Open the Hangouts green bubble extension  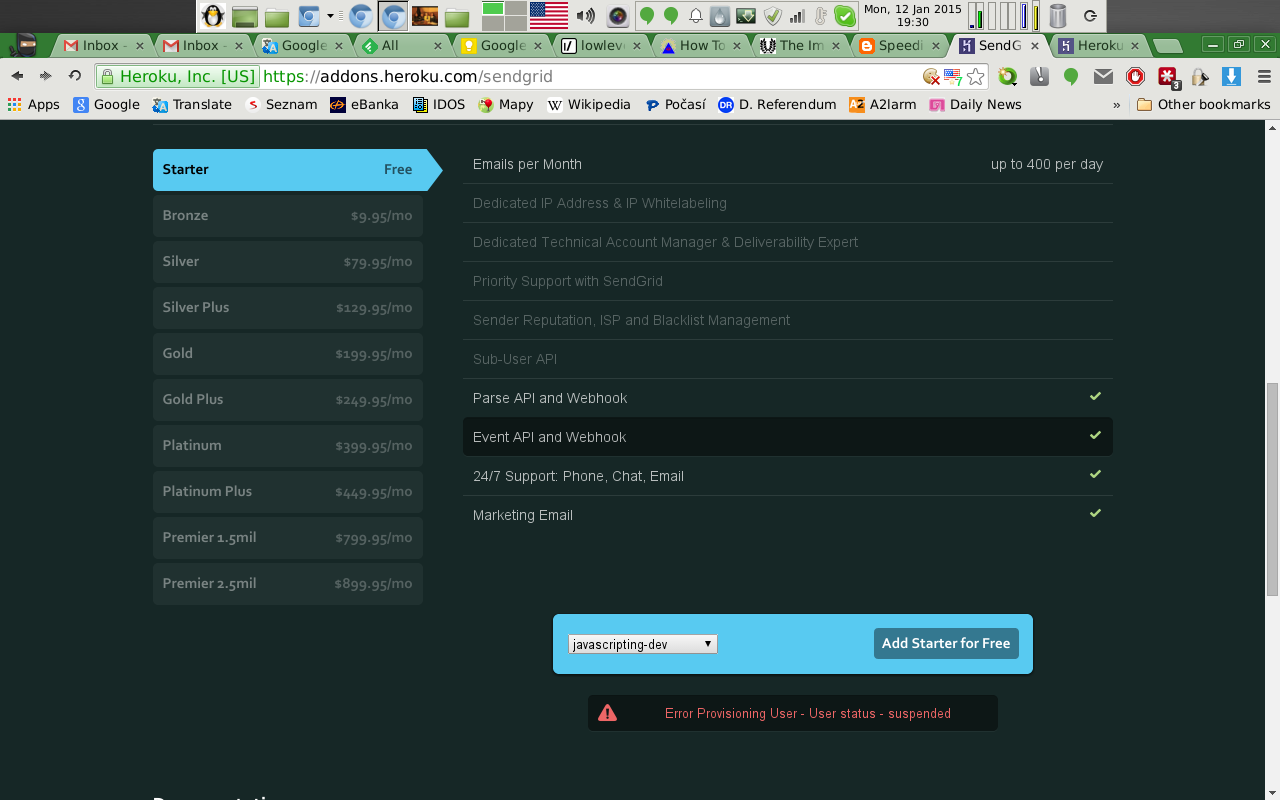[x=1071, y=76]
